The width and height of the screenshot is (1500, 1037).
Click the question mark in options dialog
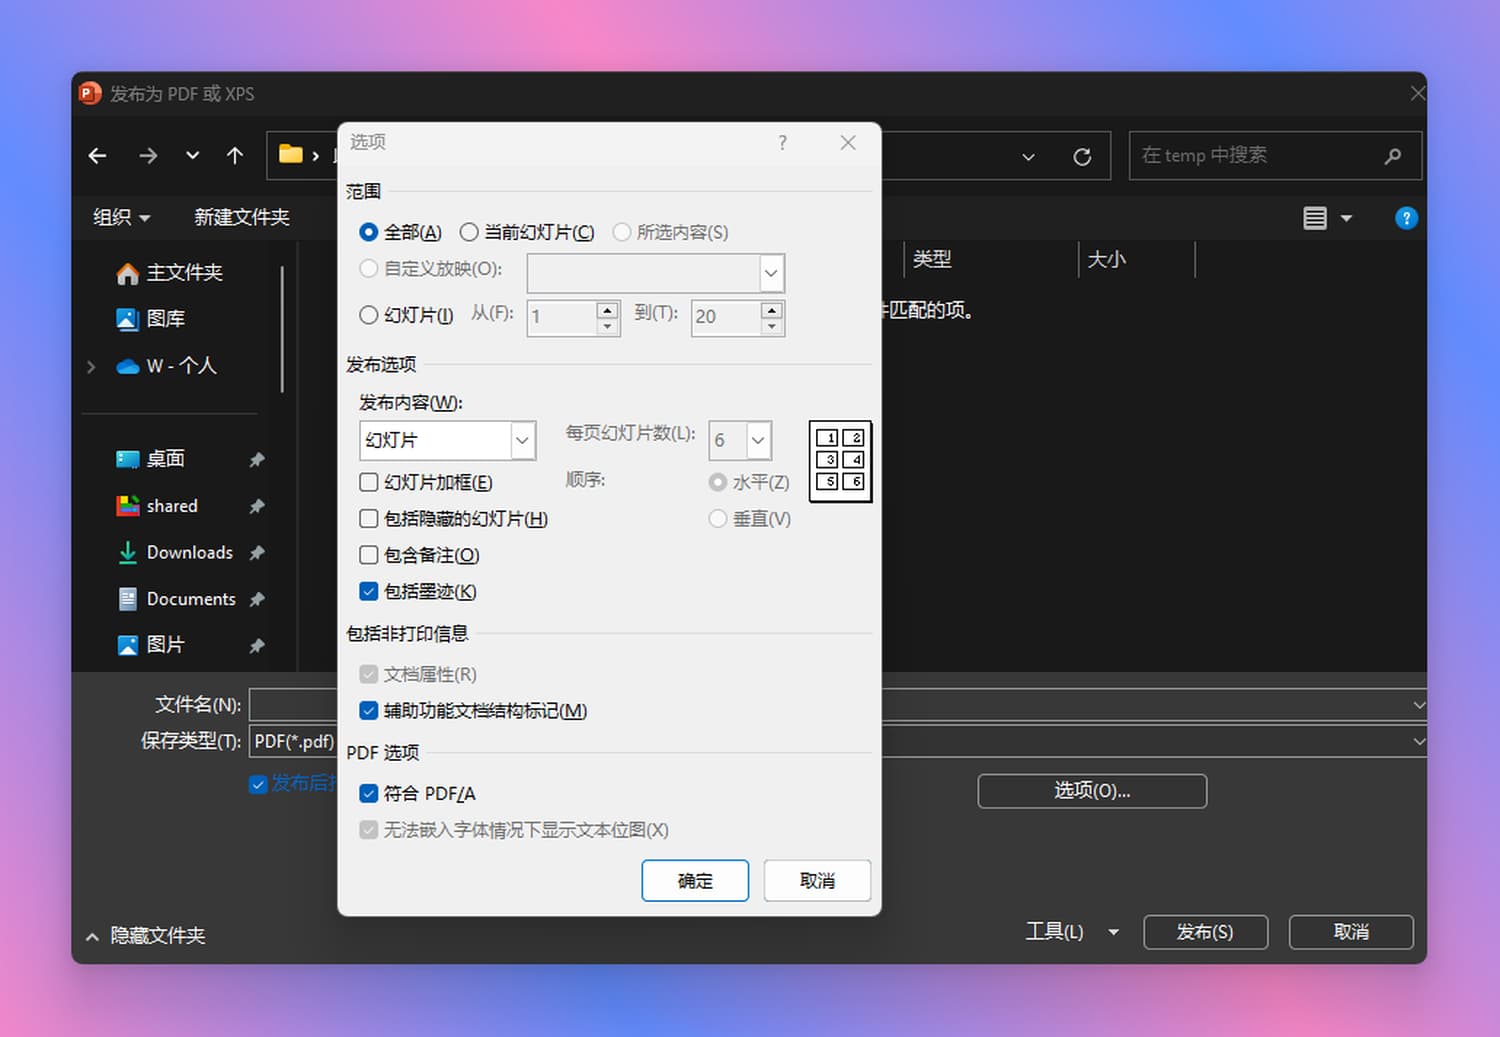782,143
